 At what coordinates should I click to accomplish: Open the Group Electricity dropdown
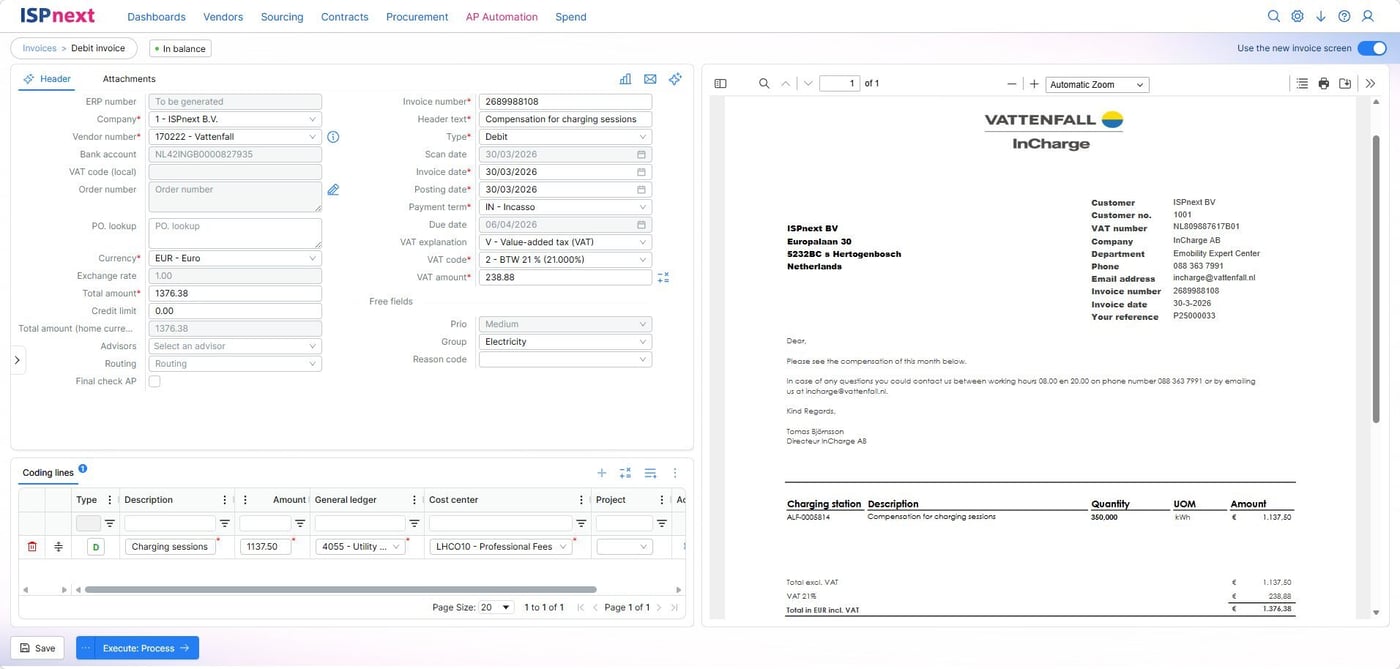pyautogui.click(x=565, y=342)
